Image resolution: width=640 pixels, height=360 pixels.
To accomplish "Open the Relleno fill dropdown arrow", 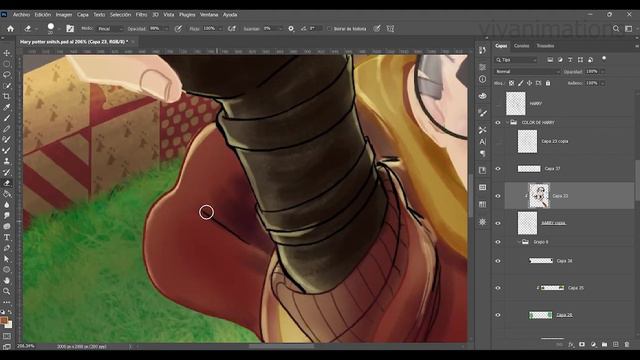I will pyautogui.click(x=603, y=83).
